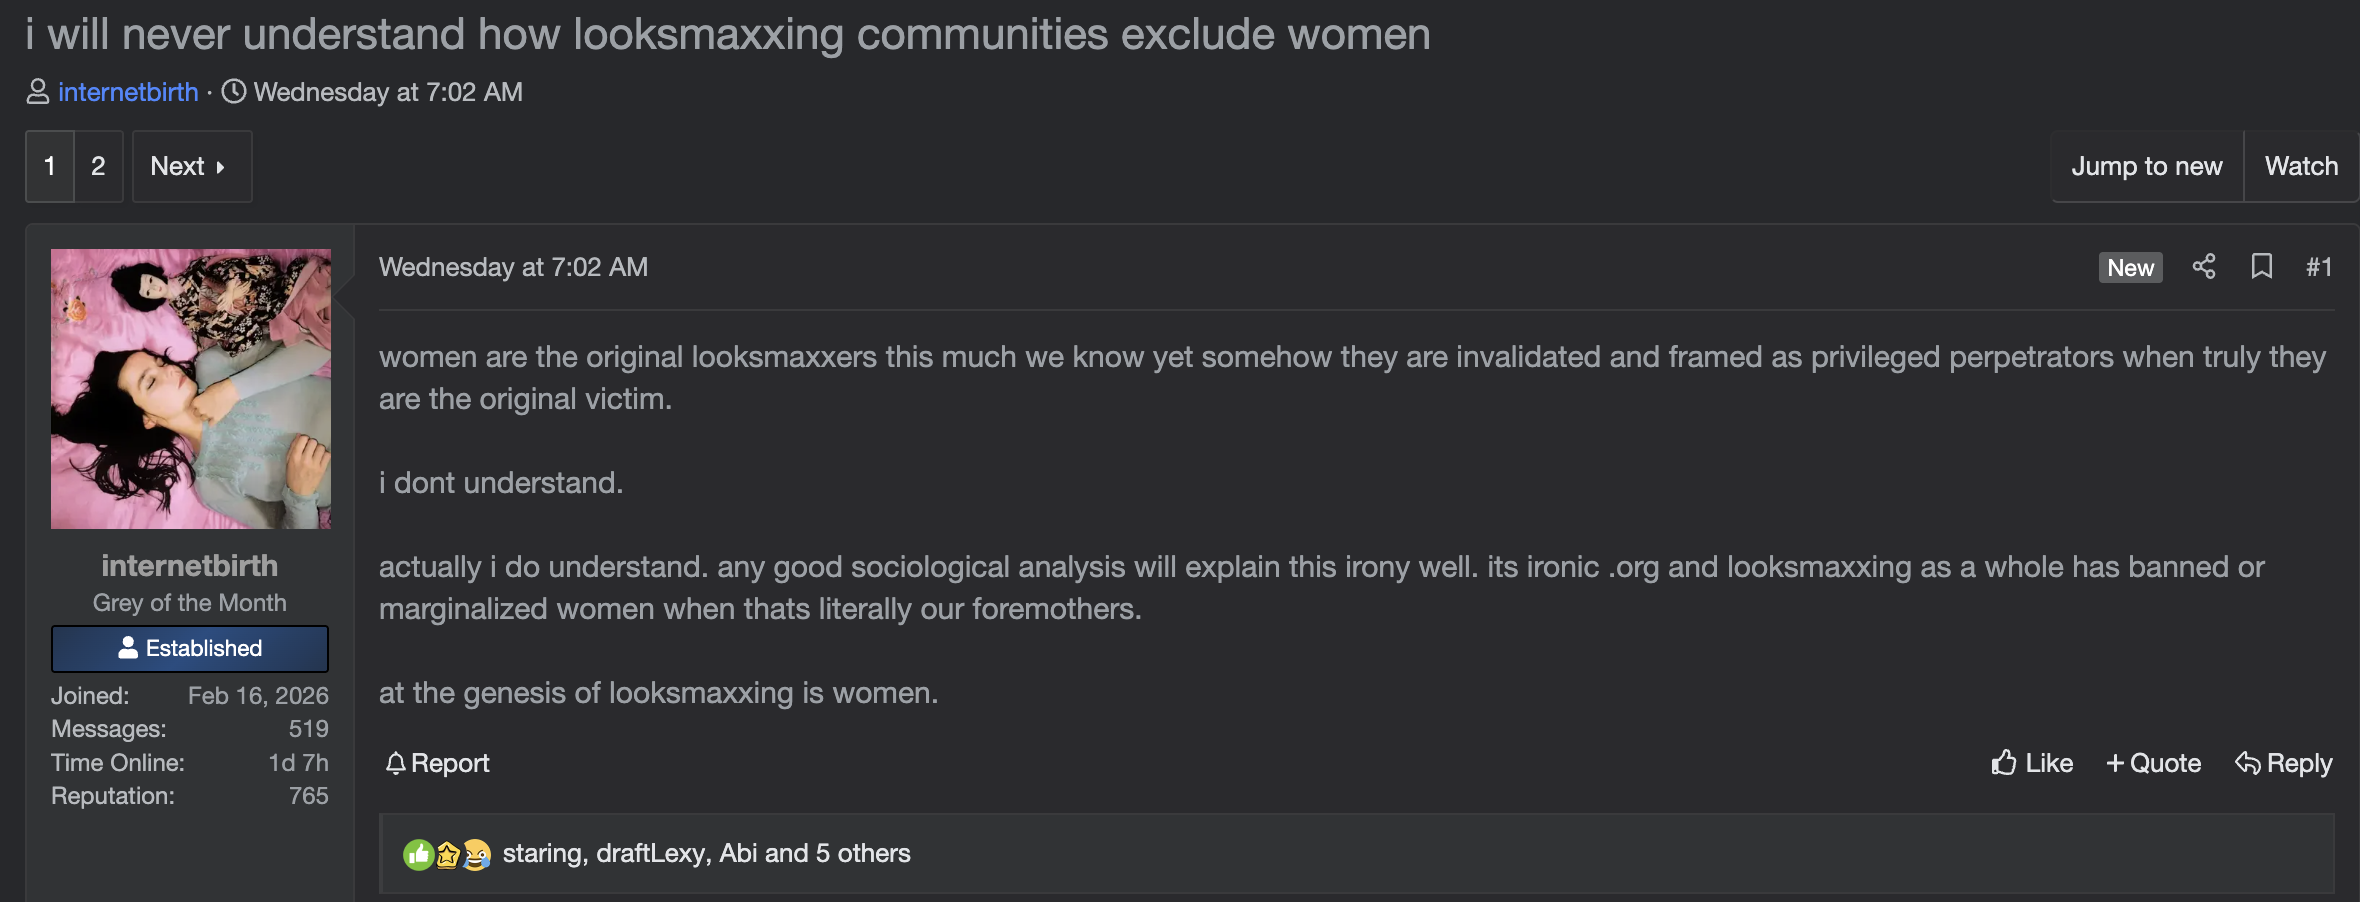The height and width of the screenshot is (902, 2360).
Task: Click the Established user badge
Action: point(190,649)
